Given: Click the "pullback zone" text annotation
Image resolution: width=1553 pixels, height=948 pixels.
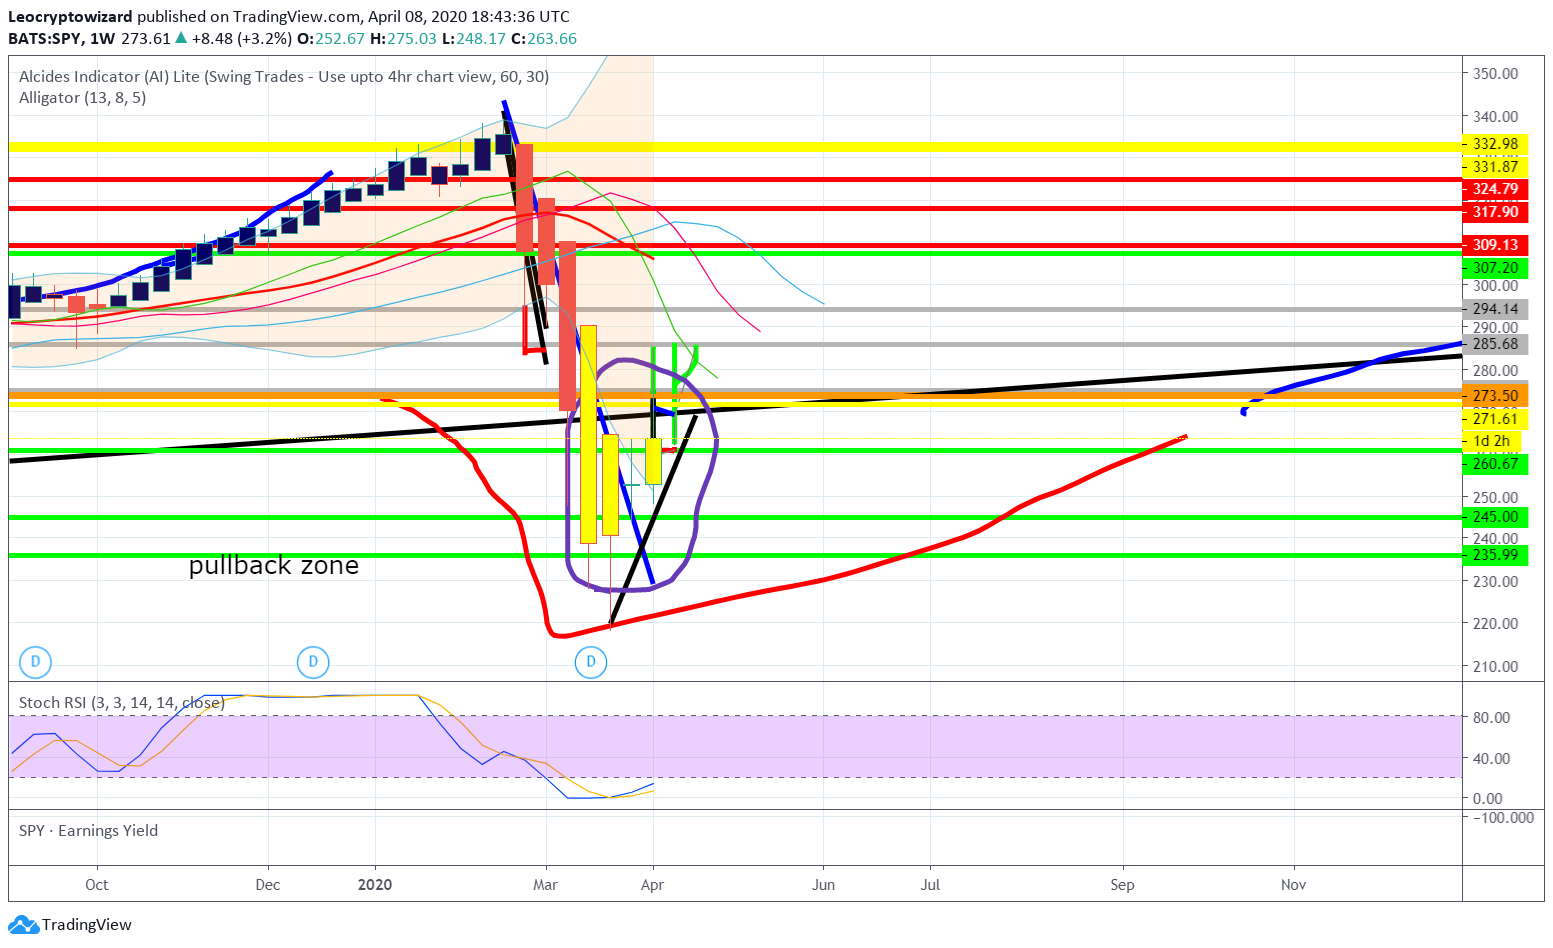Looking at the screenshot, I should pyautogui.click(x=274, y=566).
